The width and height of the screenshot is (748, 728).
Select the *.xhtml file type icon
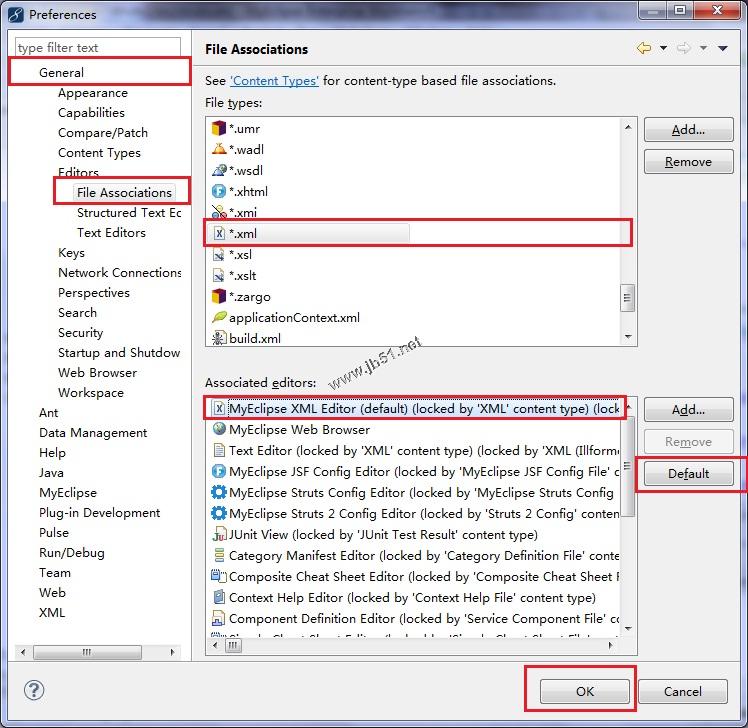(x=219, y=191)
